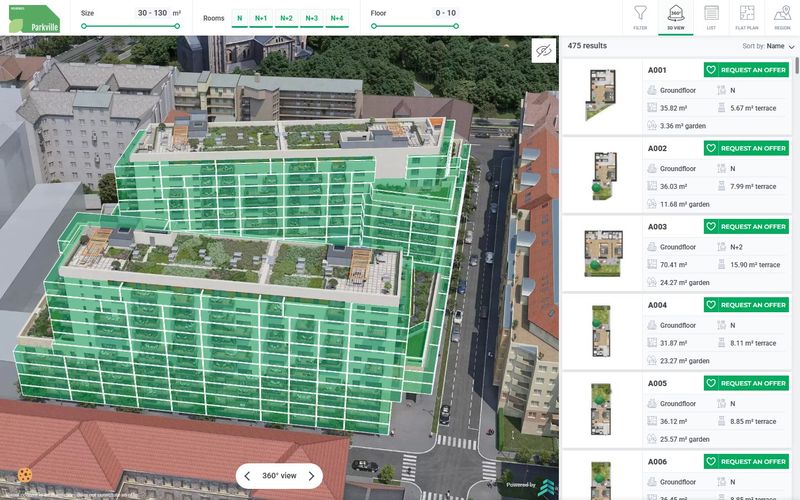Image resolution: width=800 pixels, height=500 pixels.
Task: Click the garden icon beside 24.27 m² garden
Action: [x=652, y=282]
